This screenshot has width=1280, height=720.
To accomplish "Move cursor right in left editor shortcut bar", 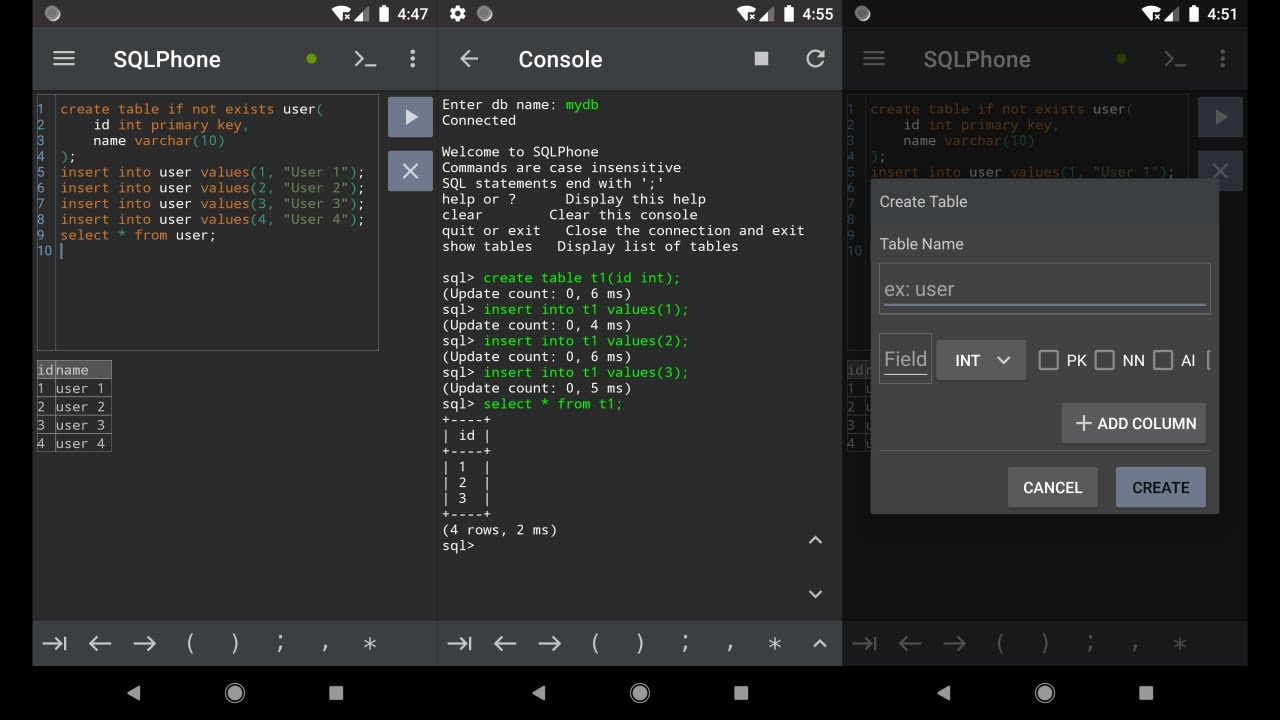I will tap(145, 644).
